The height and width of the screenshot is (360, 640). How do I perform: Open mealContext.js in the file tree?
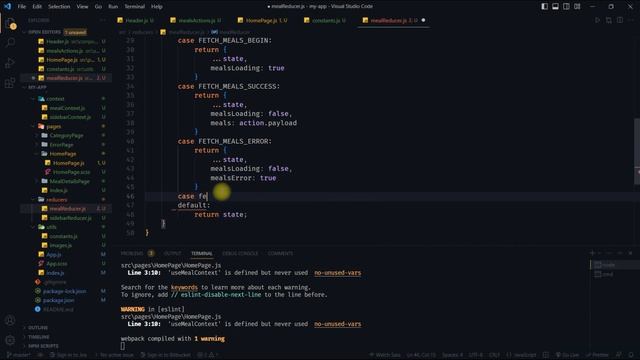(67, 108)
